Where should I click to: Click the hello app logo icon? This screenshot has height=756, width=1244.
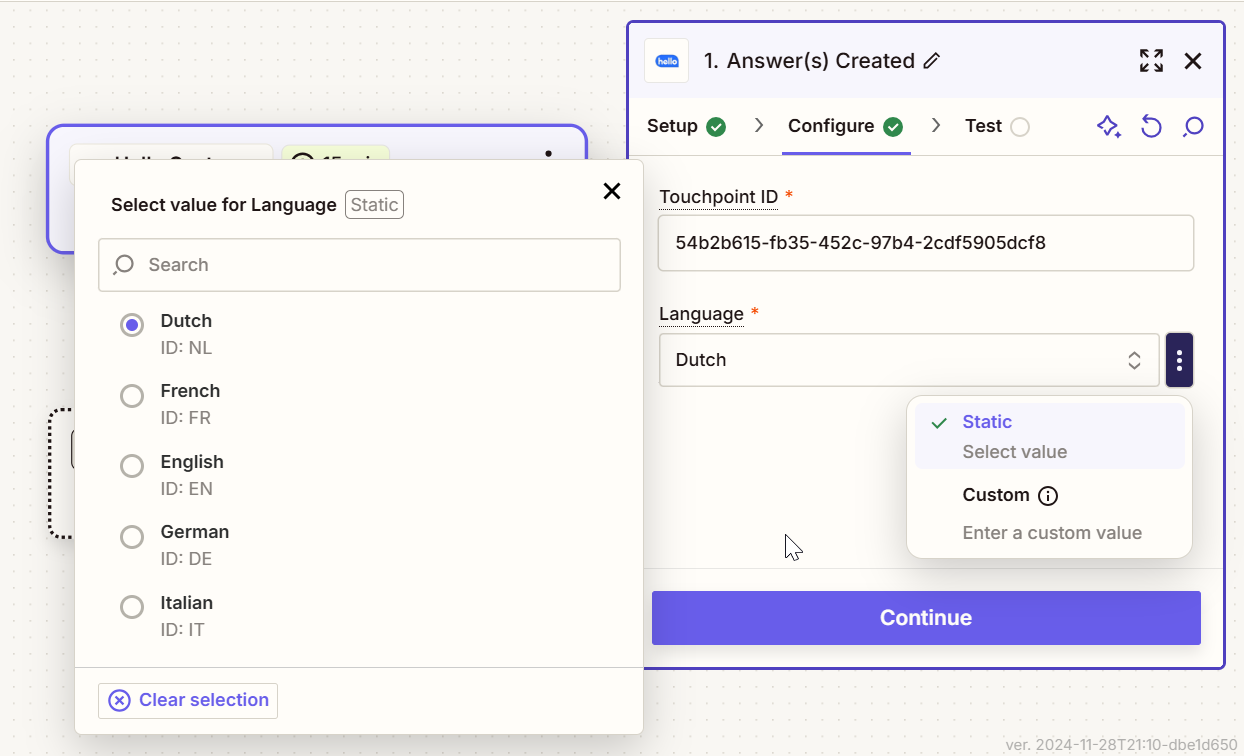tap(667, 61)
